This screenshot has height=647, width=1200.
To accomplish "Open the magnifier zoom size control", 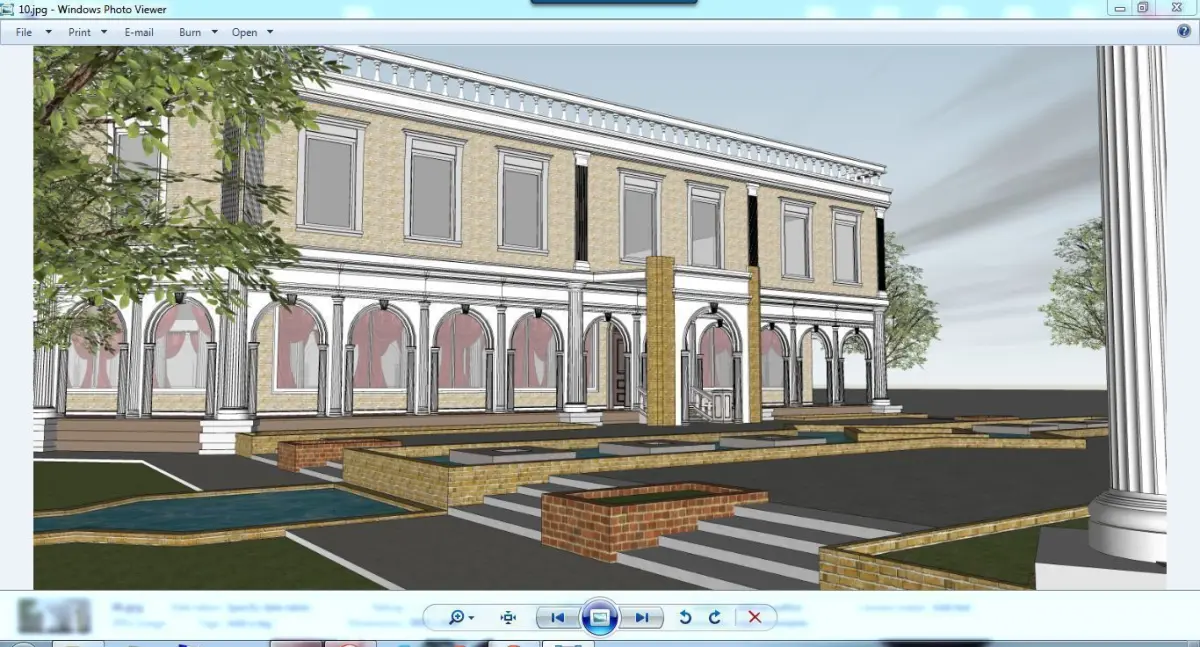I will tap(460, 617).
